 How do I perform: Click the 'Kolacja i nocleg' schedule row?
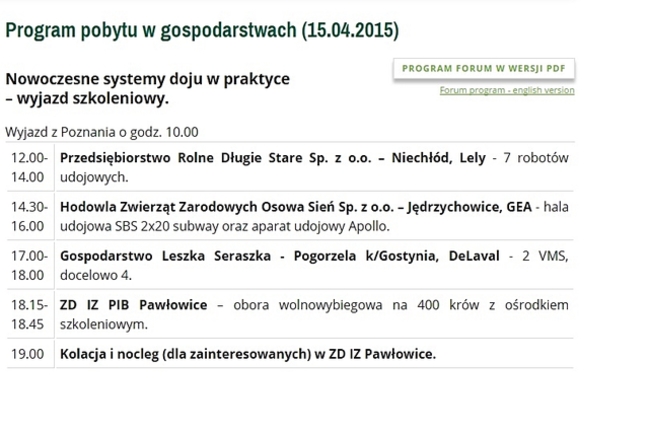[x=247, y=353]
